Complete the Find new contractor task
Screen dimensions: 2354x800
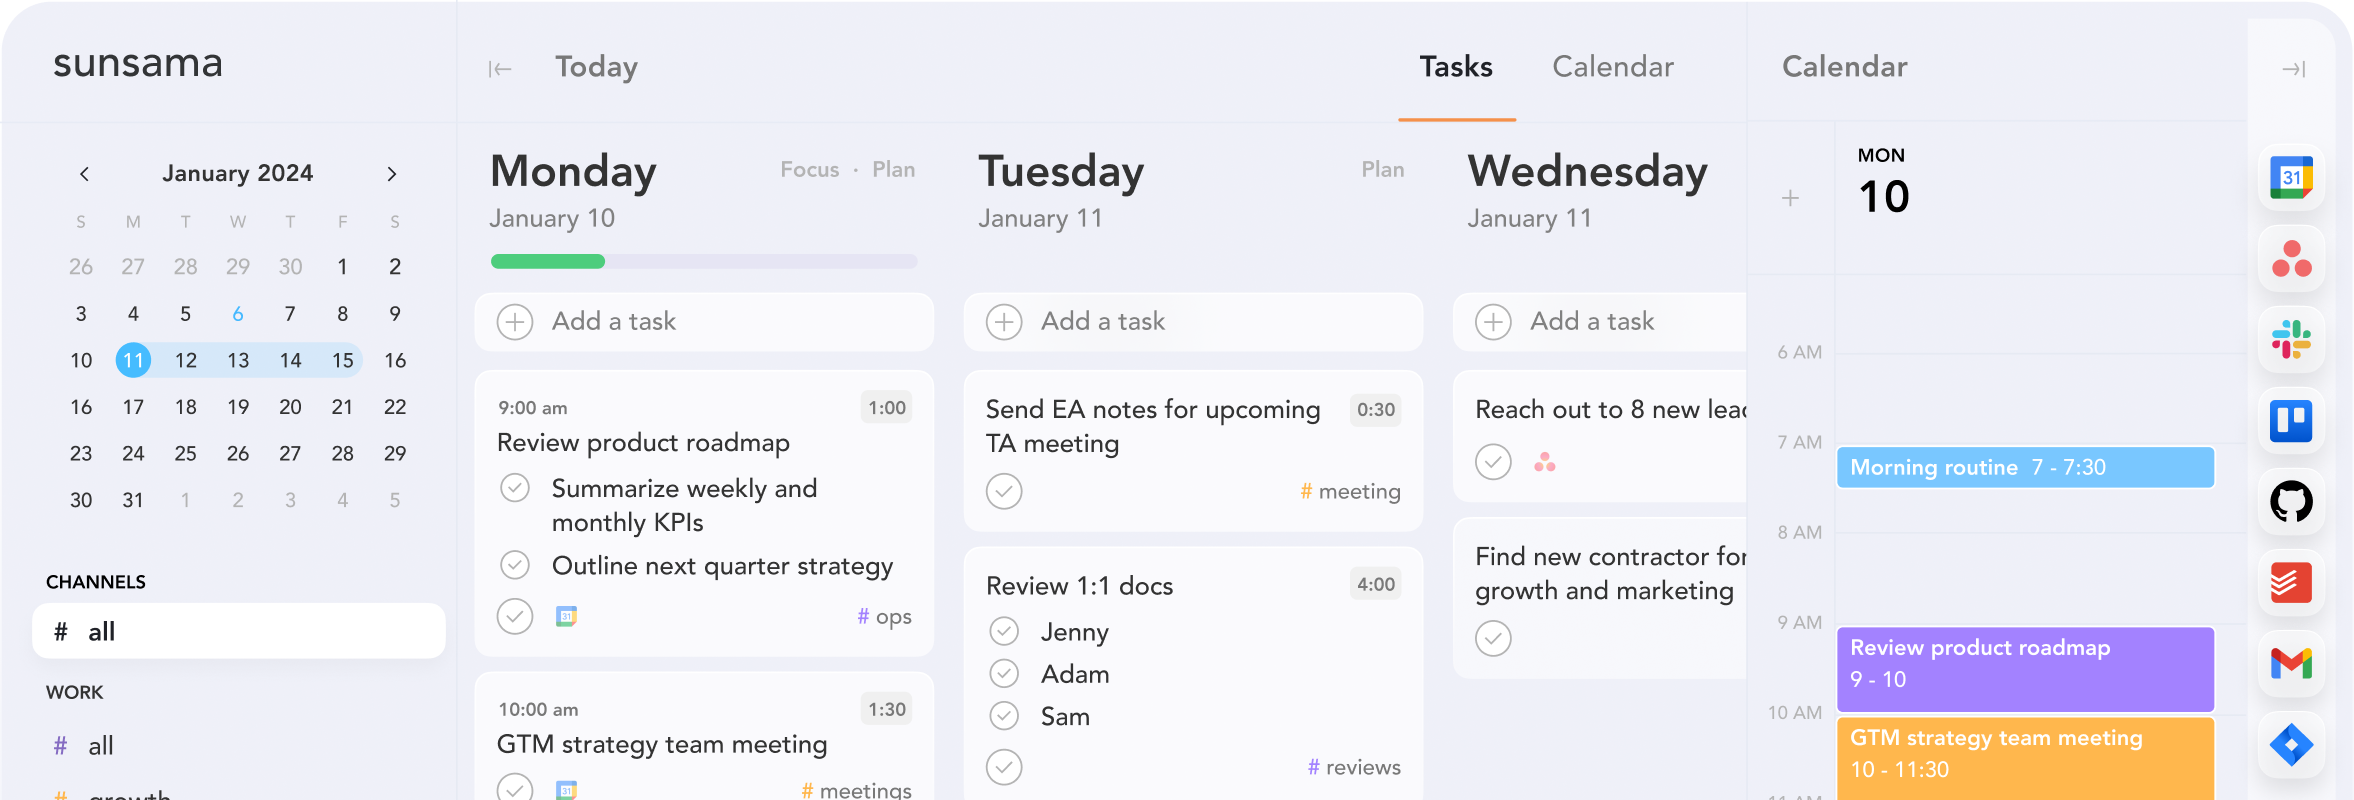point(1493,638)
